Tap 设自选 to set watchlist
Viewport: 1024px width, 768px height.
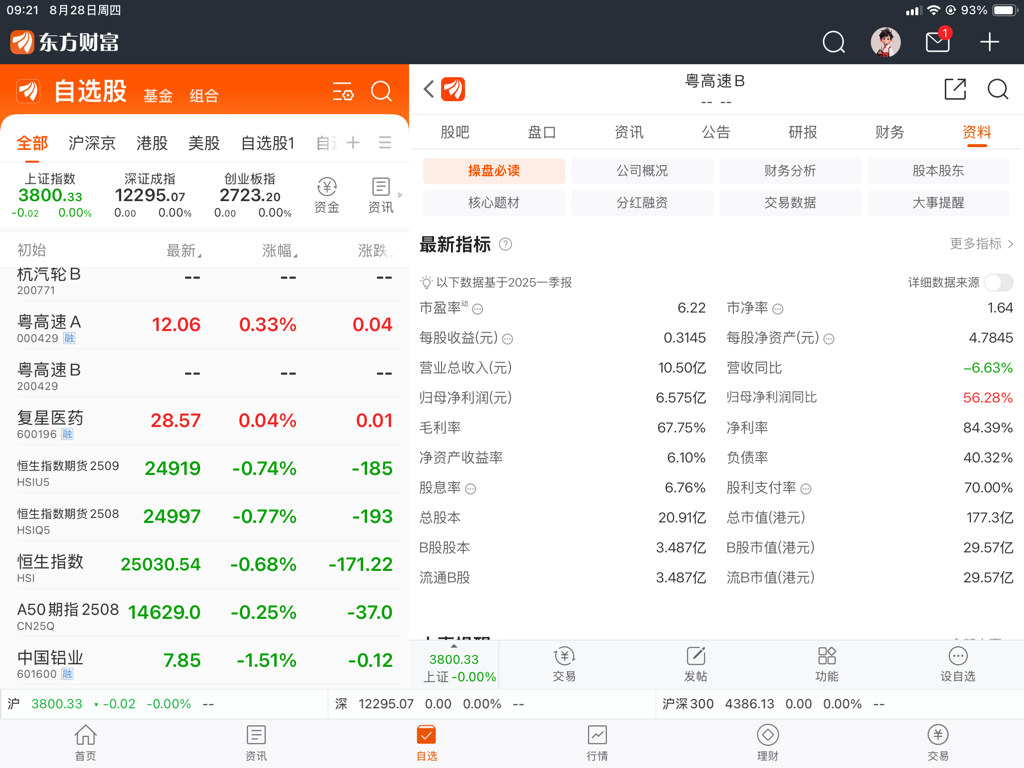(958, 664)
